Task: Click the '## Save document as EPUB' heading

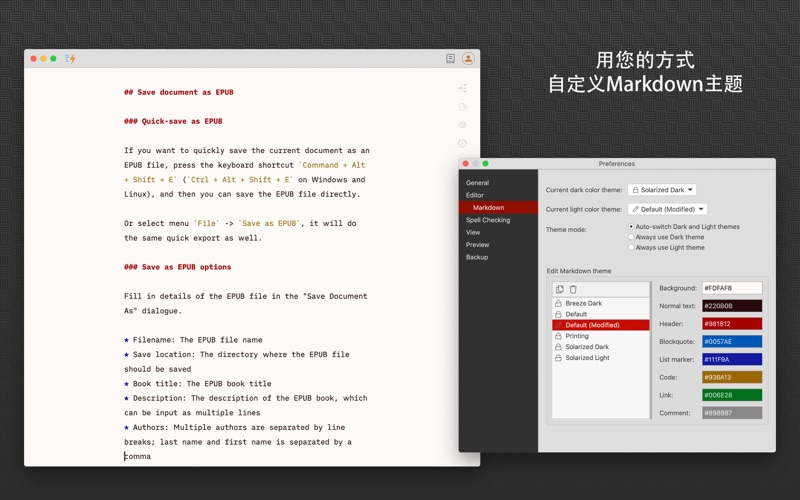Action: pyautogui.click(x=179, y=92)
